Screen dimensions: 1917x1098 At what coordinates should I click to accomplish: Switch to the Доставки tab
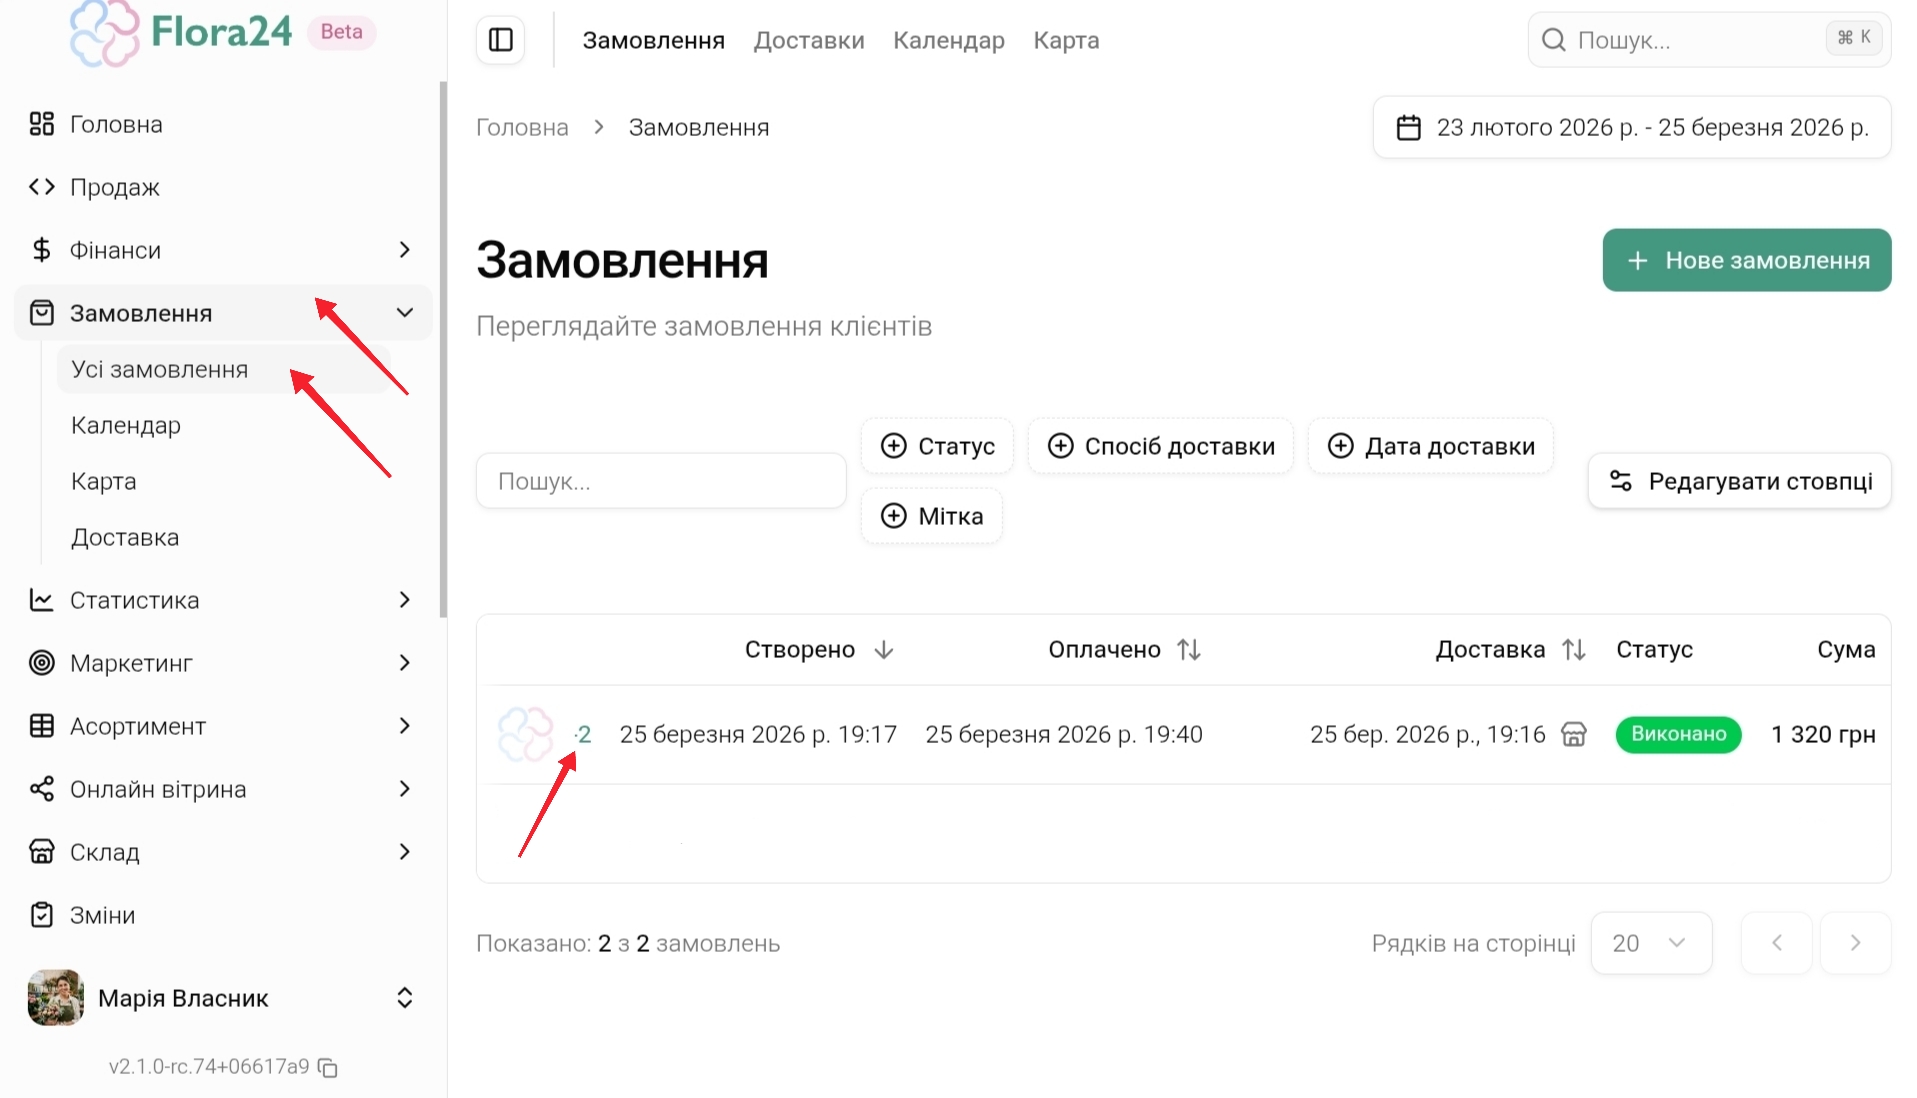pyautogui.click(x=808, y=40)
